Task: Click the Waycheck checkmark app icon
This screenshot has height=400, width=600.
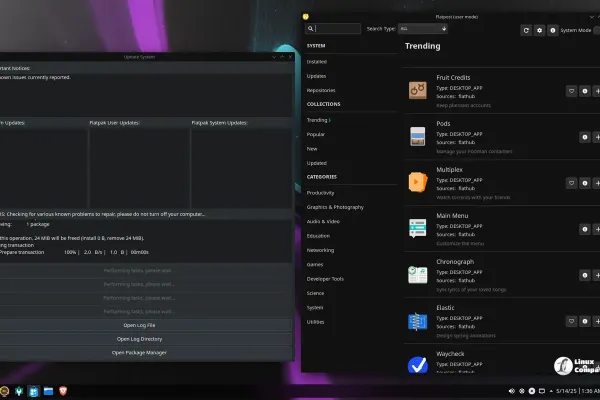Action: tap(417, 364)
